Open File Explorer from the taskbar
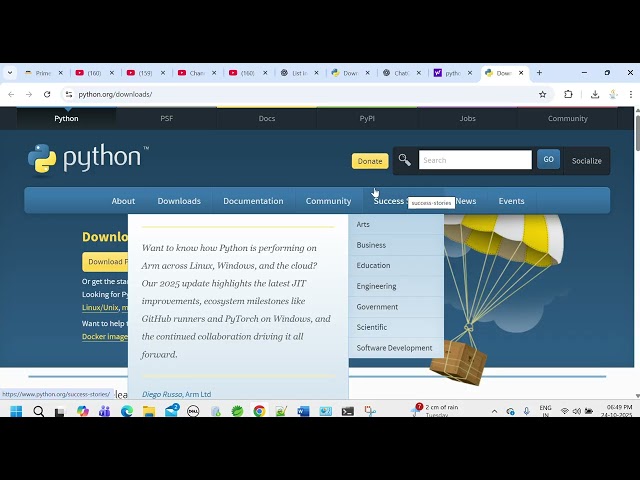This screenshot has width=640, height=480. [x=149, y=411]
